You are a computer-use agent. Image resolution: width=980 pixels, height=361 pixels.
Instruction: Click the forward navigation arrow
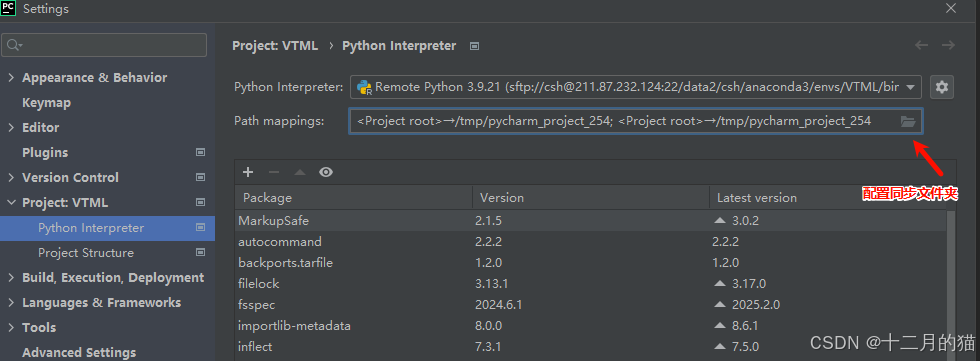(948, 45)
